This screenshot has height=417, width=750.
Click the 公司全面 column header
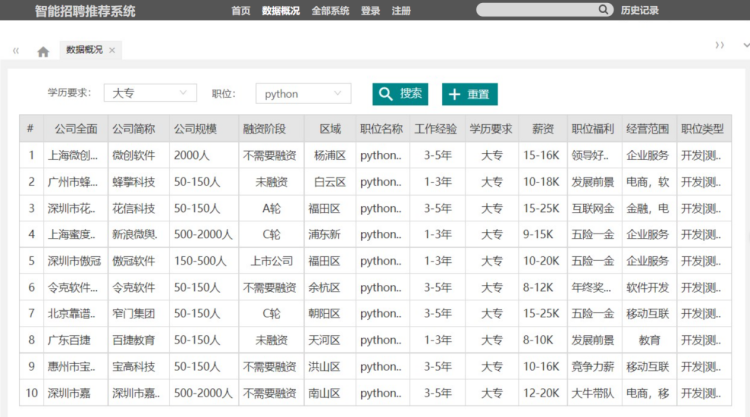(x=76, y=129)
